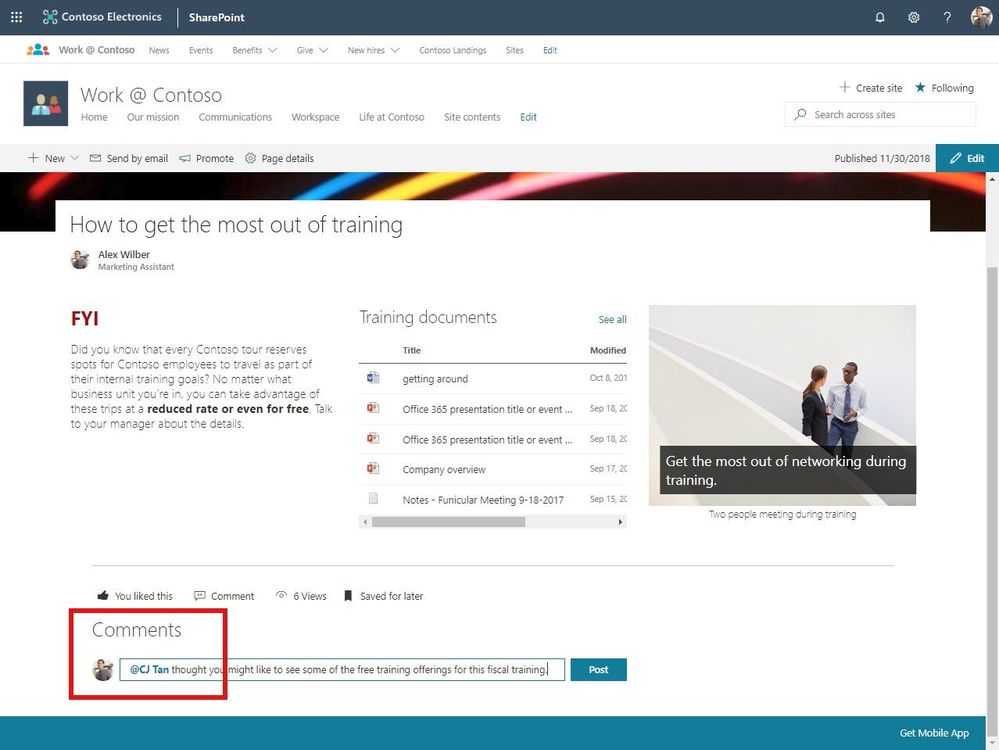Click the Promote command
Image resolution: width=999 pixels, height=750 pixels.
206,158
